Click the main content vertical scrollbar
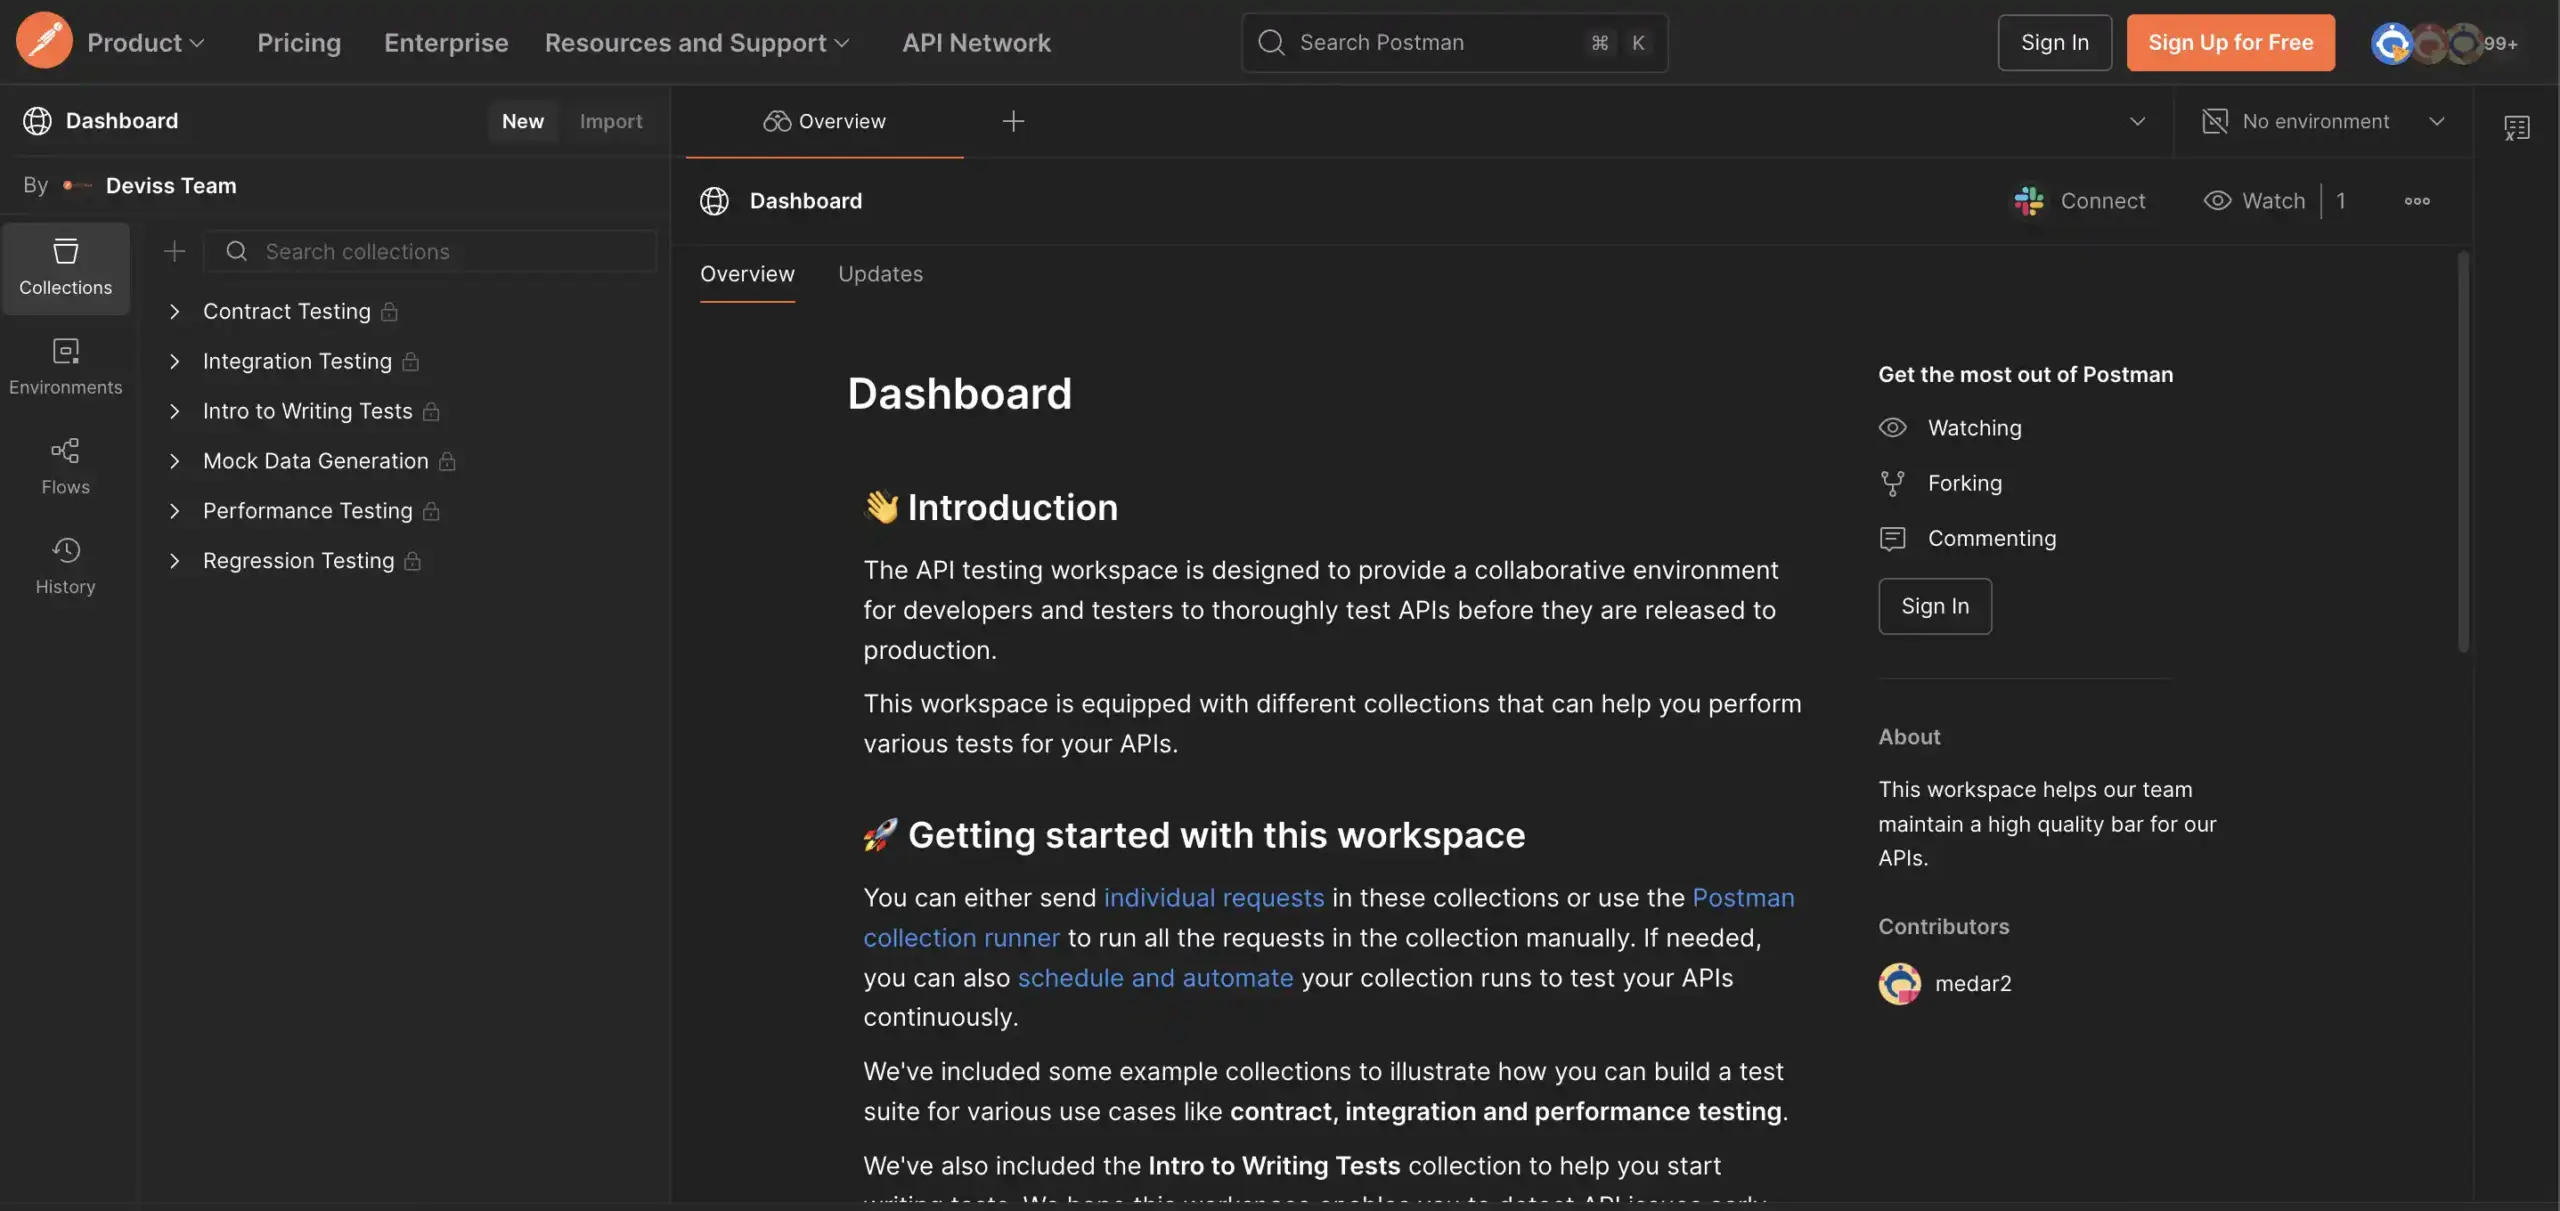Viewport: 2560px width, 1211px height. click(x=2463, y=452)
